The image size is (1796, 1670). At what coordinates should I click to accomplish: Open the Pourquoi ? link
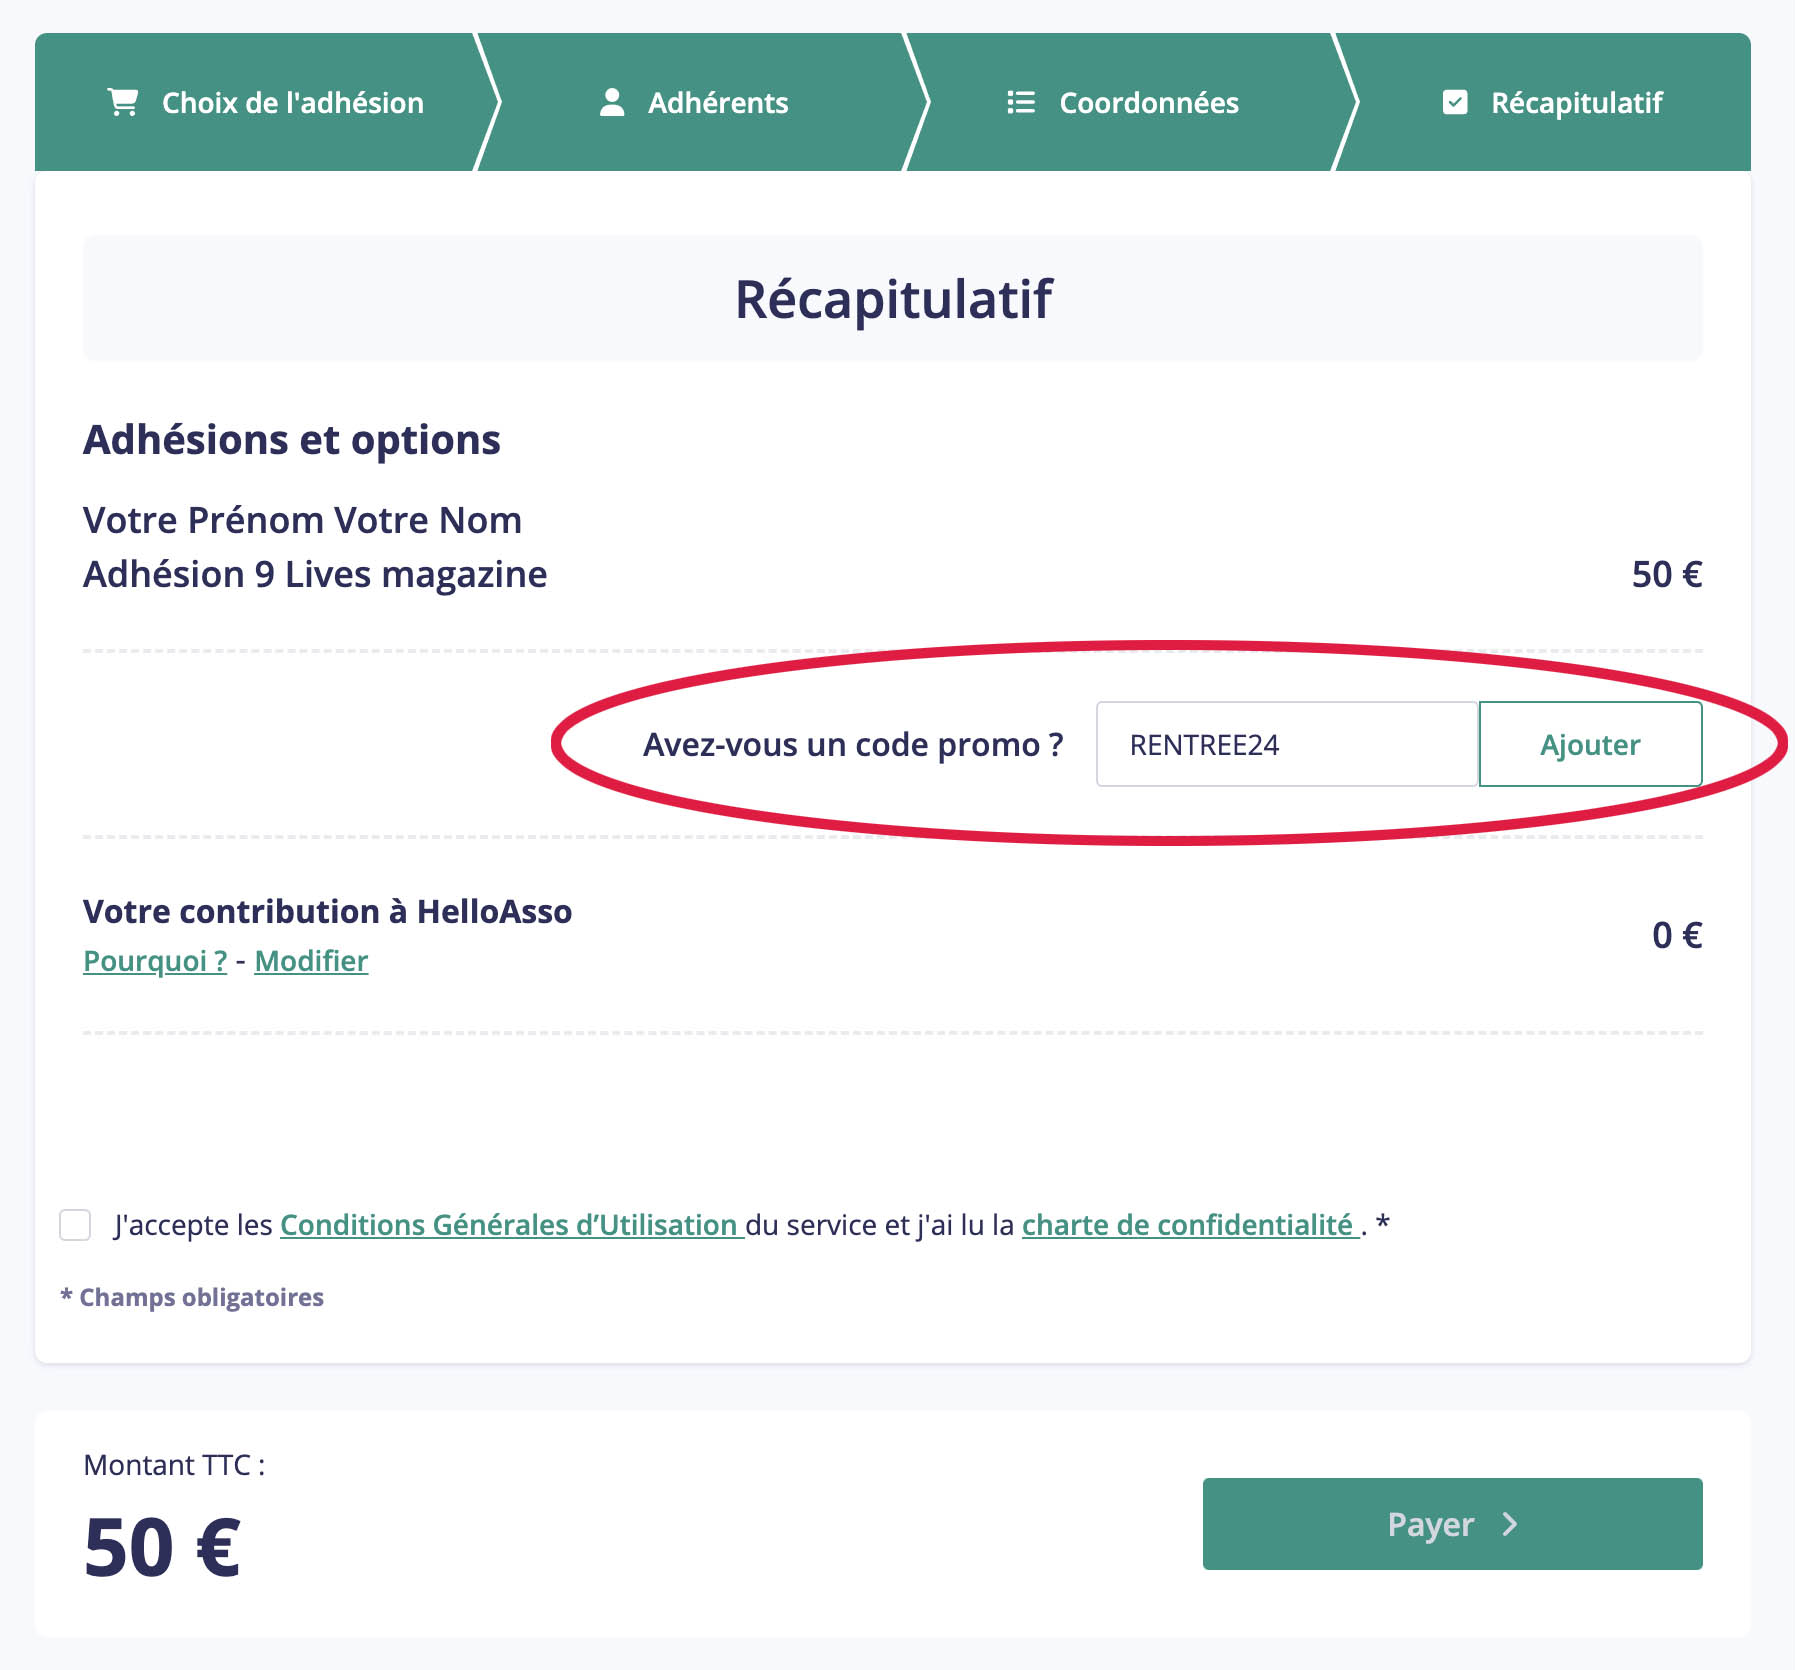[155, 961]
